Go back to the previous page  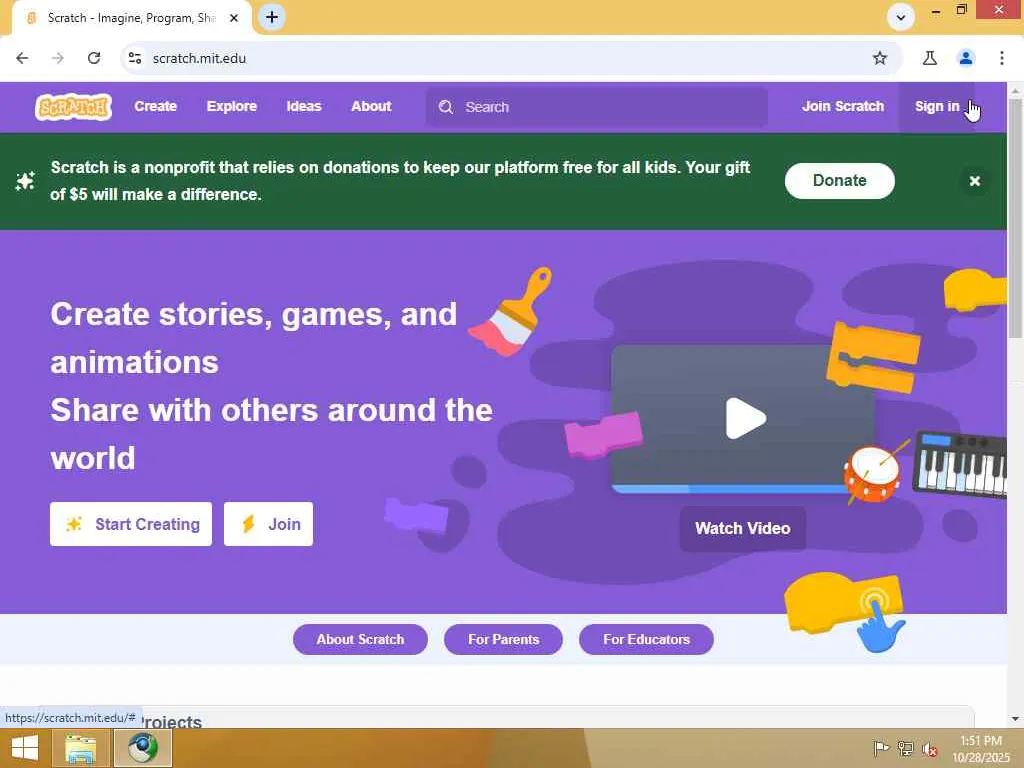pos(22,58)
